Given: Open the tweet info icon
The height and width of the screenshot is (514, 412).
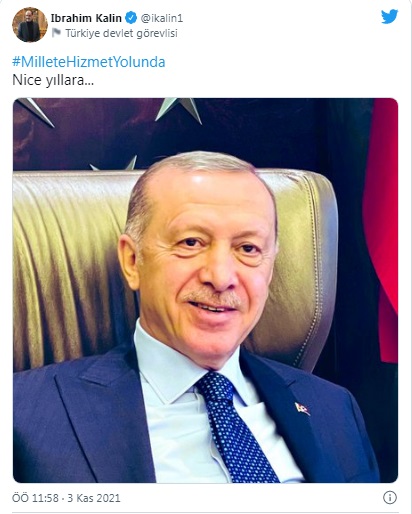Looking at the screenshot, I should coord(390,498).
